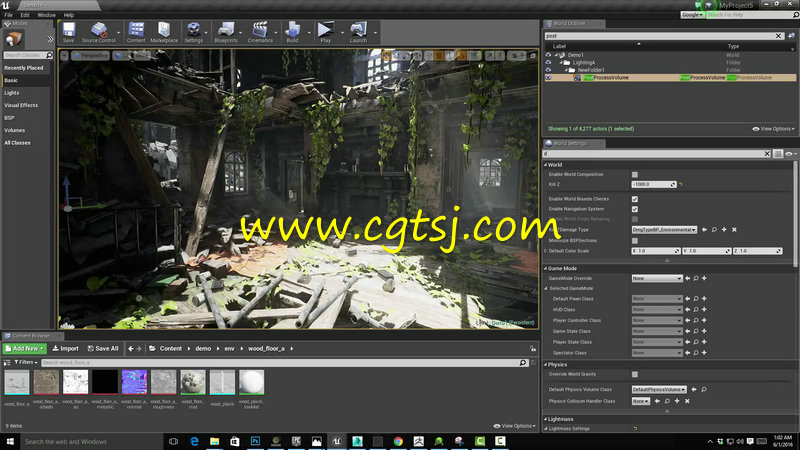Viewport: 800px width, 450px height.
Task: Click the Search Classes field
Action: pyautogui.click(x=28, y=55)
